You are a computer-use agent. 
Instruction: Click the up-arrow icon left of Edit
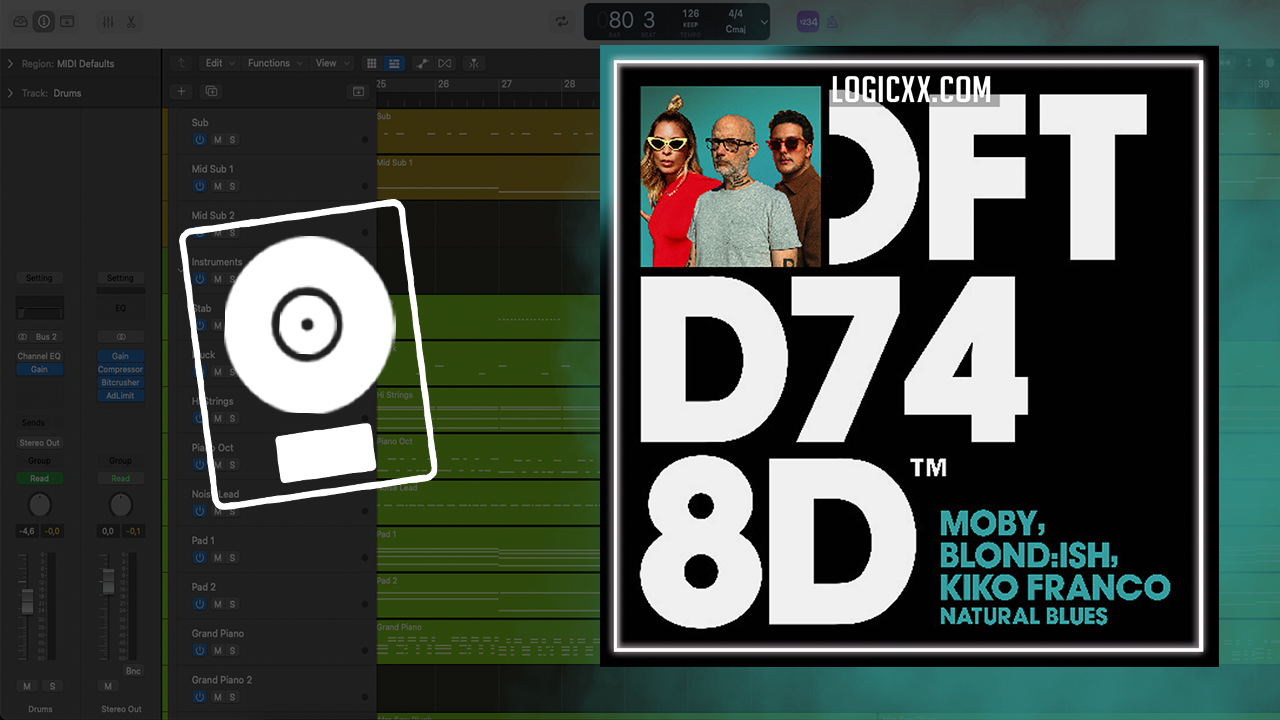pos(181,63)
